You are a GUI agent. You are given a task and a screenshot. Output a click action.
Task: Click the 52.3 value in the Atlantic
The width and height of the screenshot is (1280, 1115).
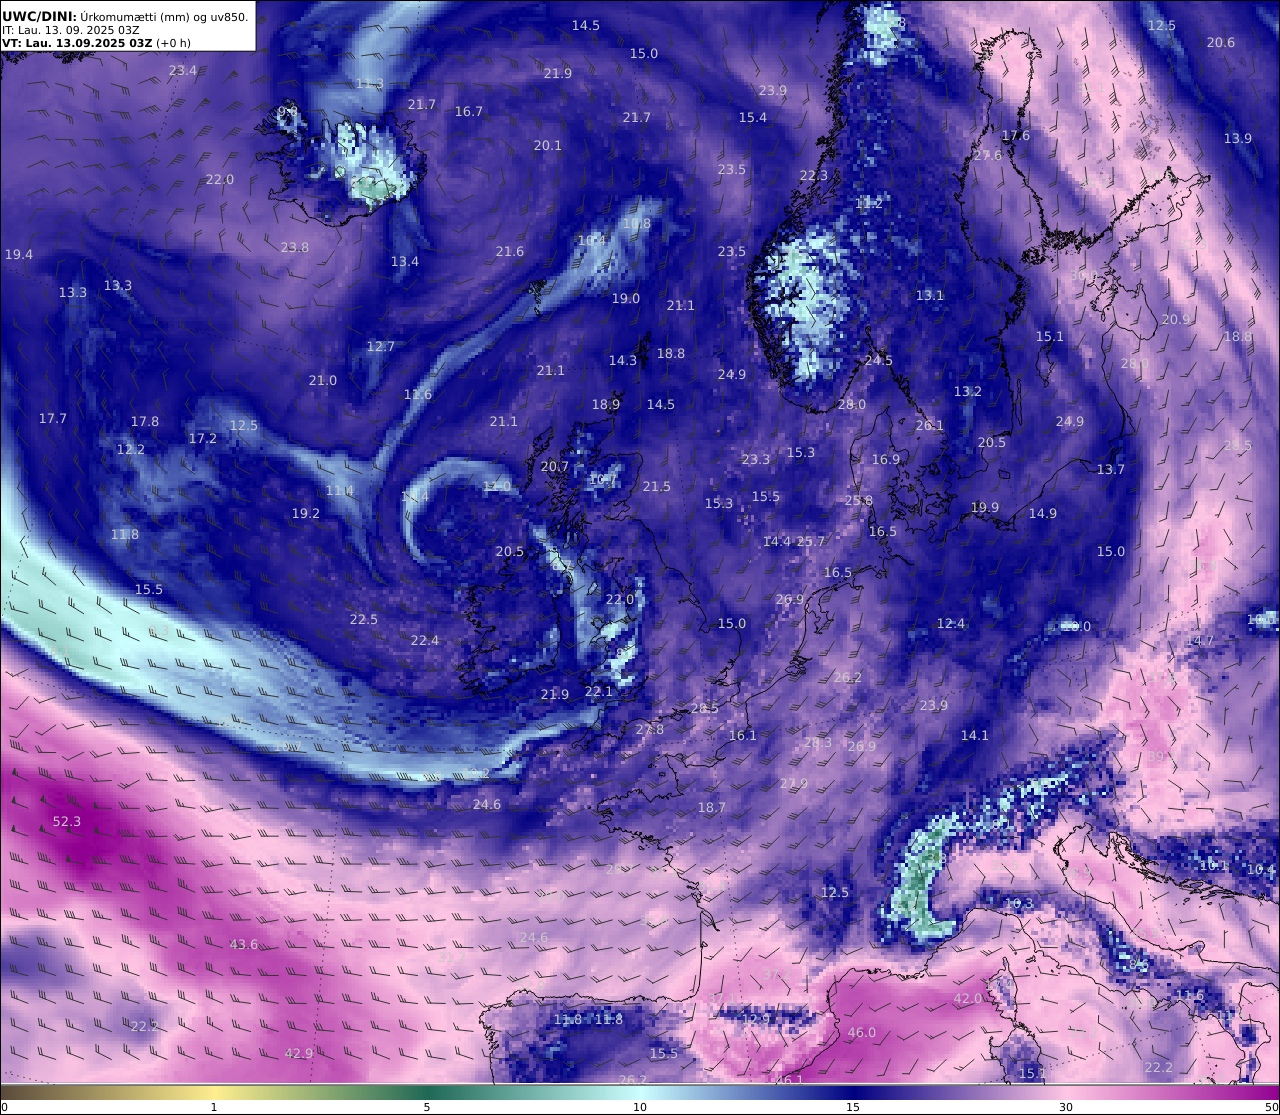pyautogui.click(x=67, y=821)
